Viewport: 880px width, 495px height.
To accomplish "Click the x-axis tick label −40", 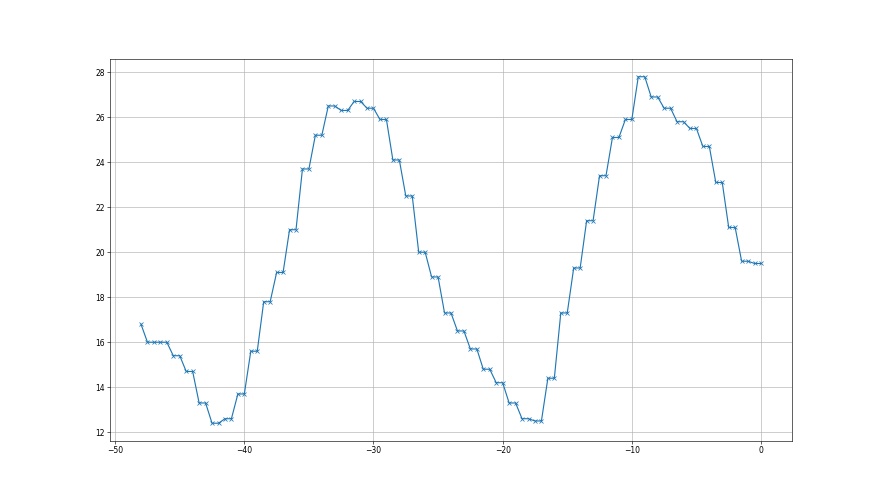I will point(243,450).
